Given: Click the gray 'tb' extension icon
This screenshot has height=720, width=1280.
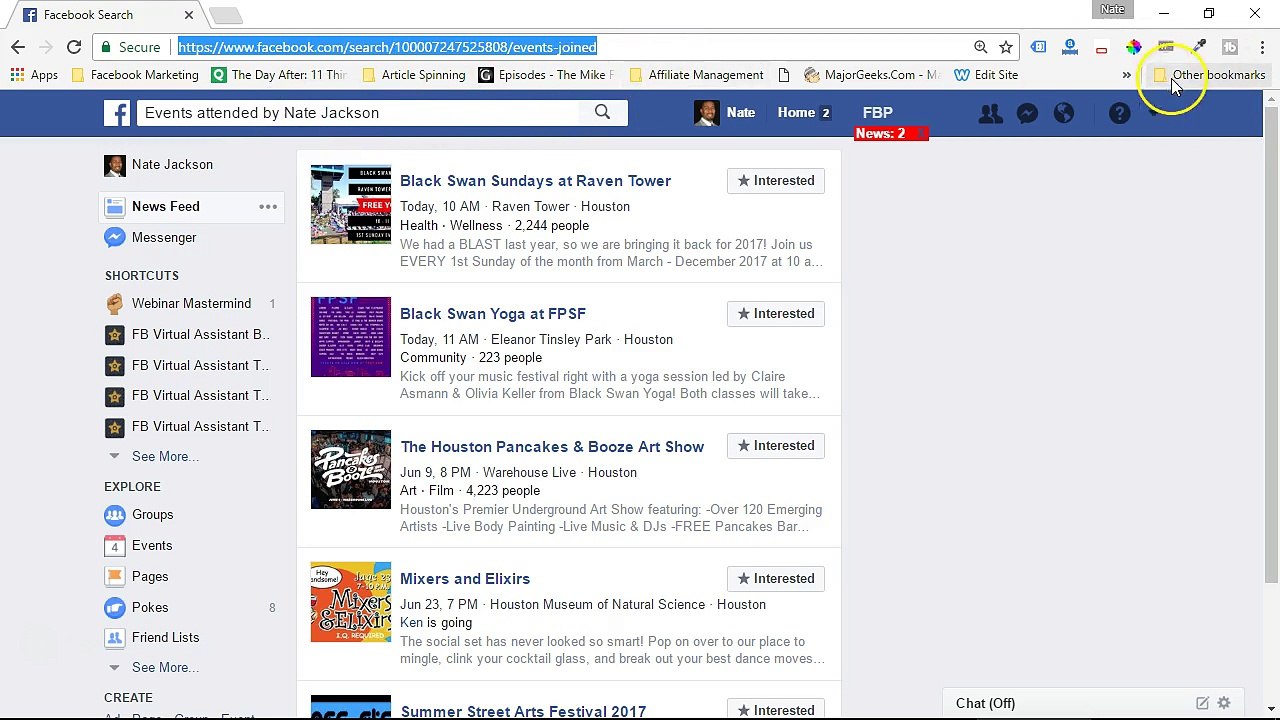Looking at the screenshot, I should click(x=1230, y=47).
